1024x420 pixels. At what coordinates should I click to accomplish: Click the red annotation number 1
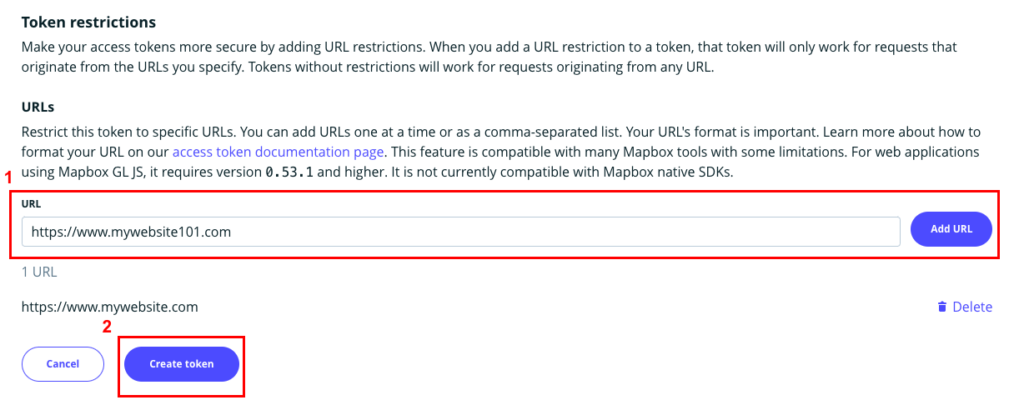click(x=9, y=177)
